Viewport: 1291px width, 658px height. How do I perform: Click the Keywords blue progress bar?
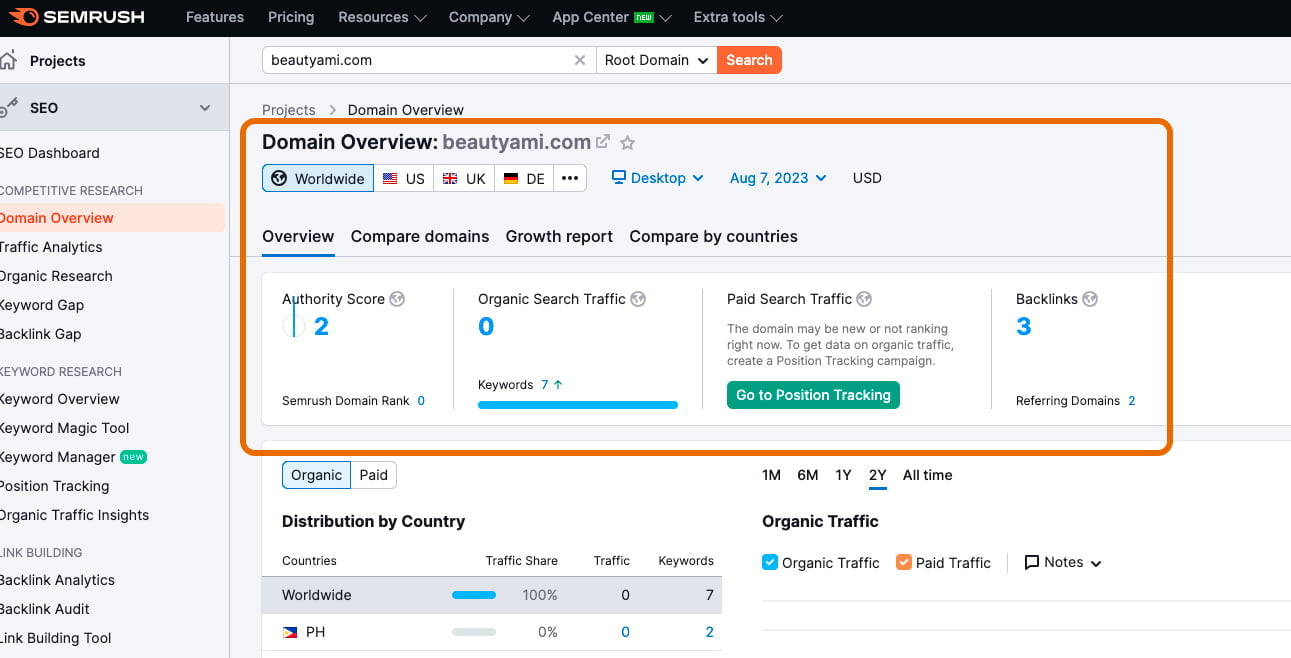coord(578,405)
